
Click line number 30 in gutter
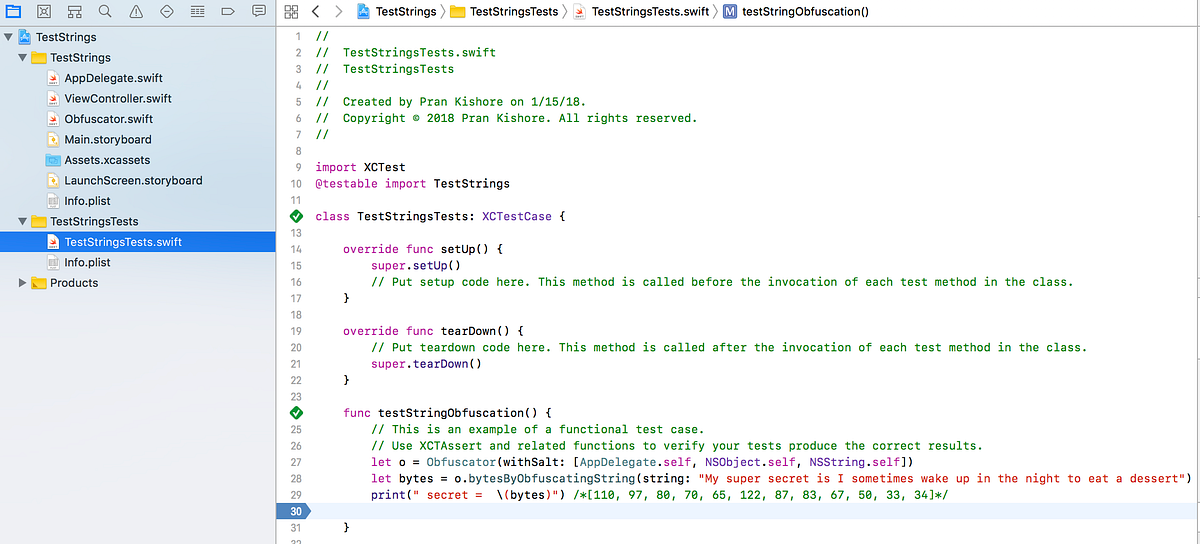[x=295, y=511]
